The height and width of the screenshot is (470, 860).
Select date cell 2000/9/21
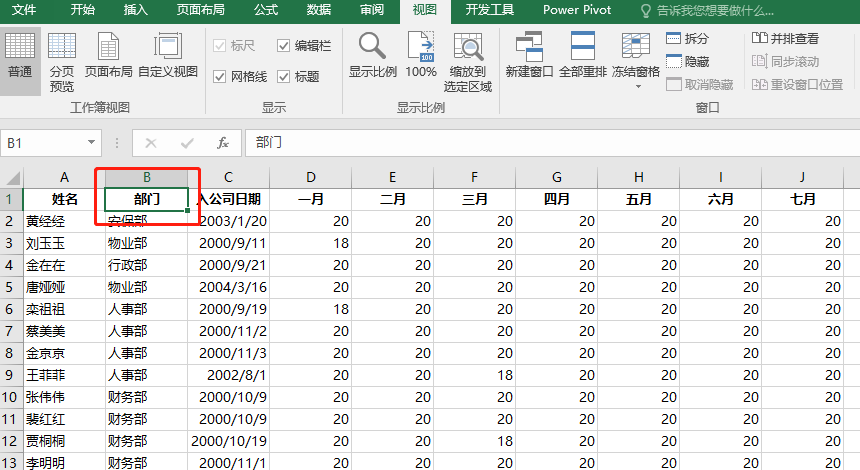point(228,265)
